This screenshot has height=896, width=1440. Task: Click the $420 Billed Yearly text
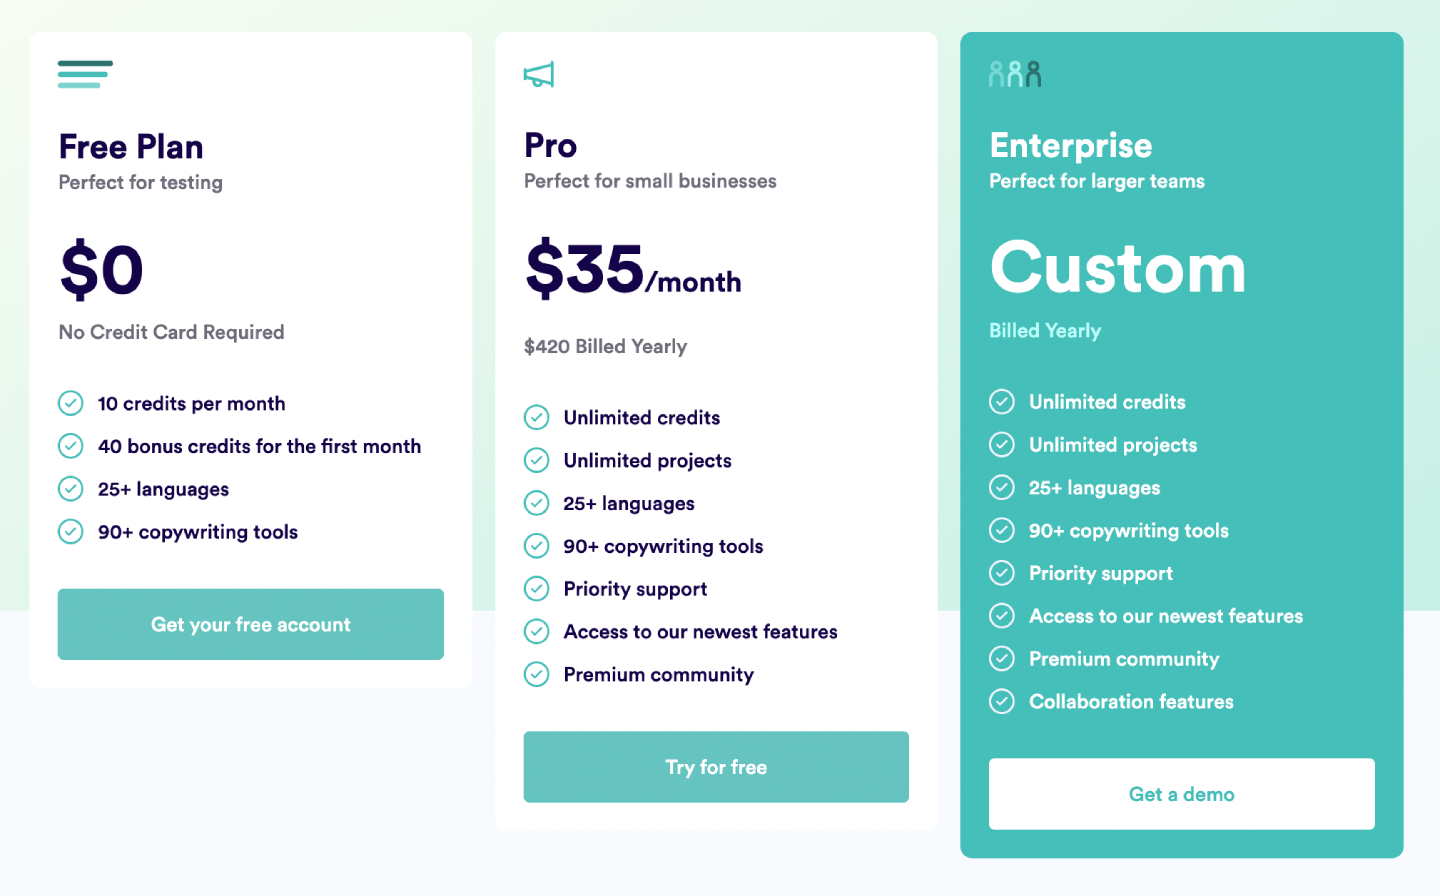coord(605,346)
